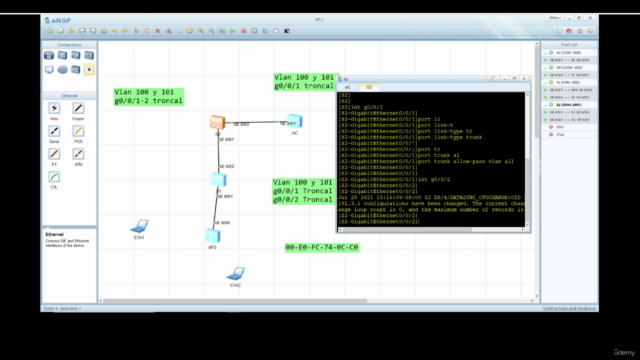Click the AP2 access point device

click(213, 236)
